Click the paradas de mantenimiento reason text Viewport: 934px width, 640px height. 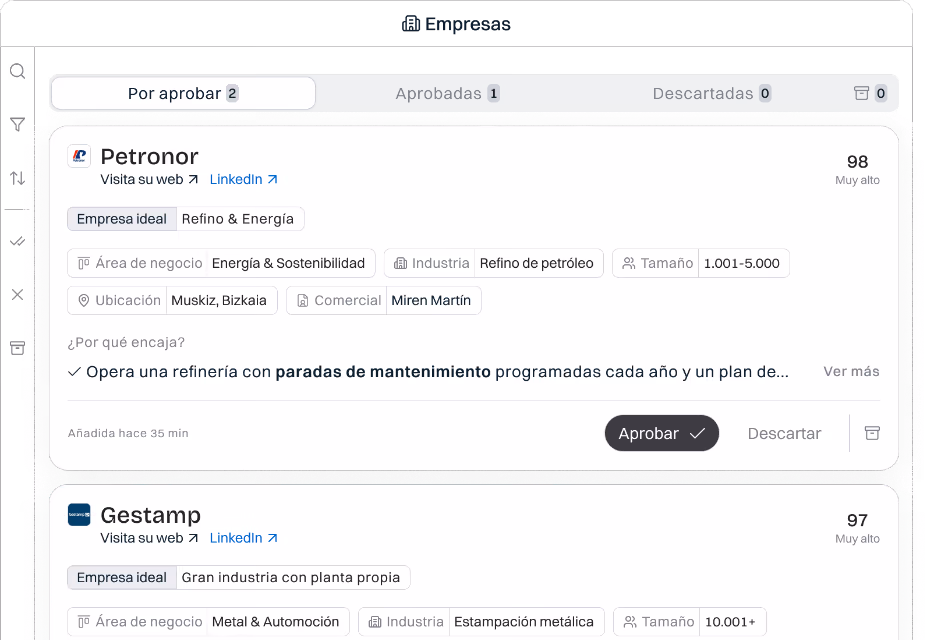pos(383,372)
